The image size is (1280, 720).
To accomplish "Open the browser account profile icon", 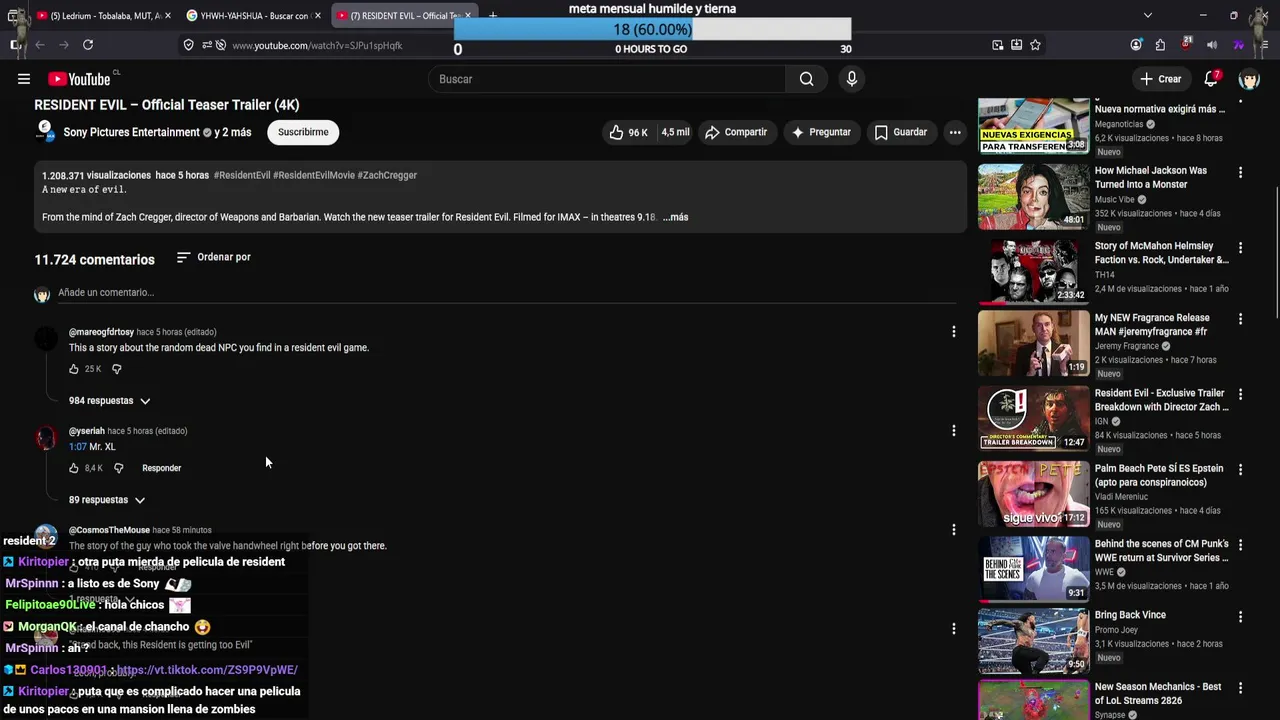I will 1136,45.
